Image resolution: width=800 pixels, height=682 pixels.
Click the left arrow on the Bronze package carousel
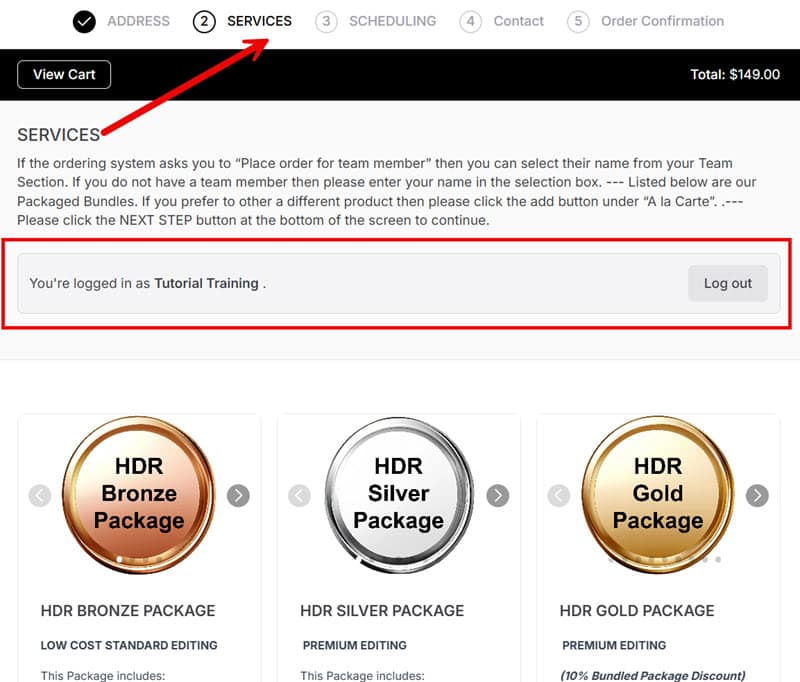point(40,496)
